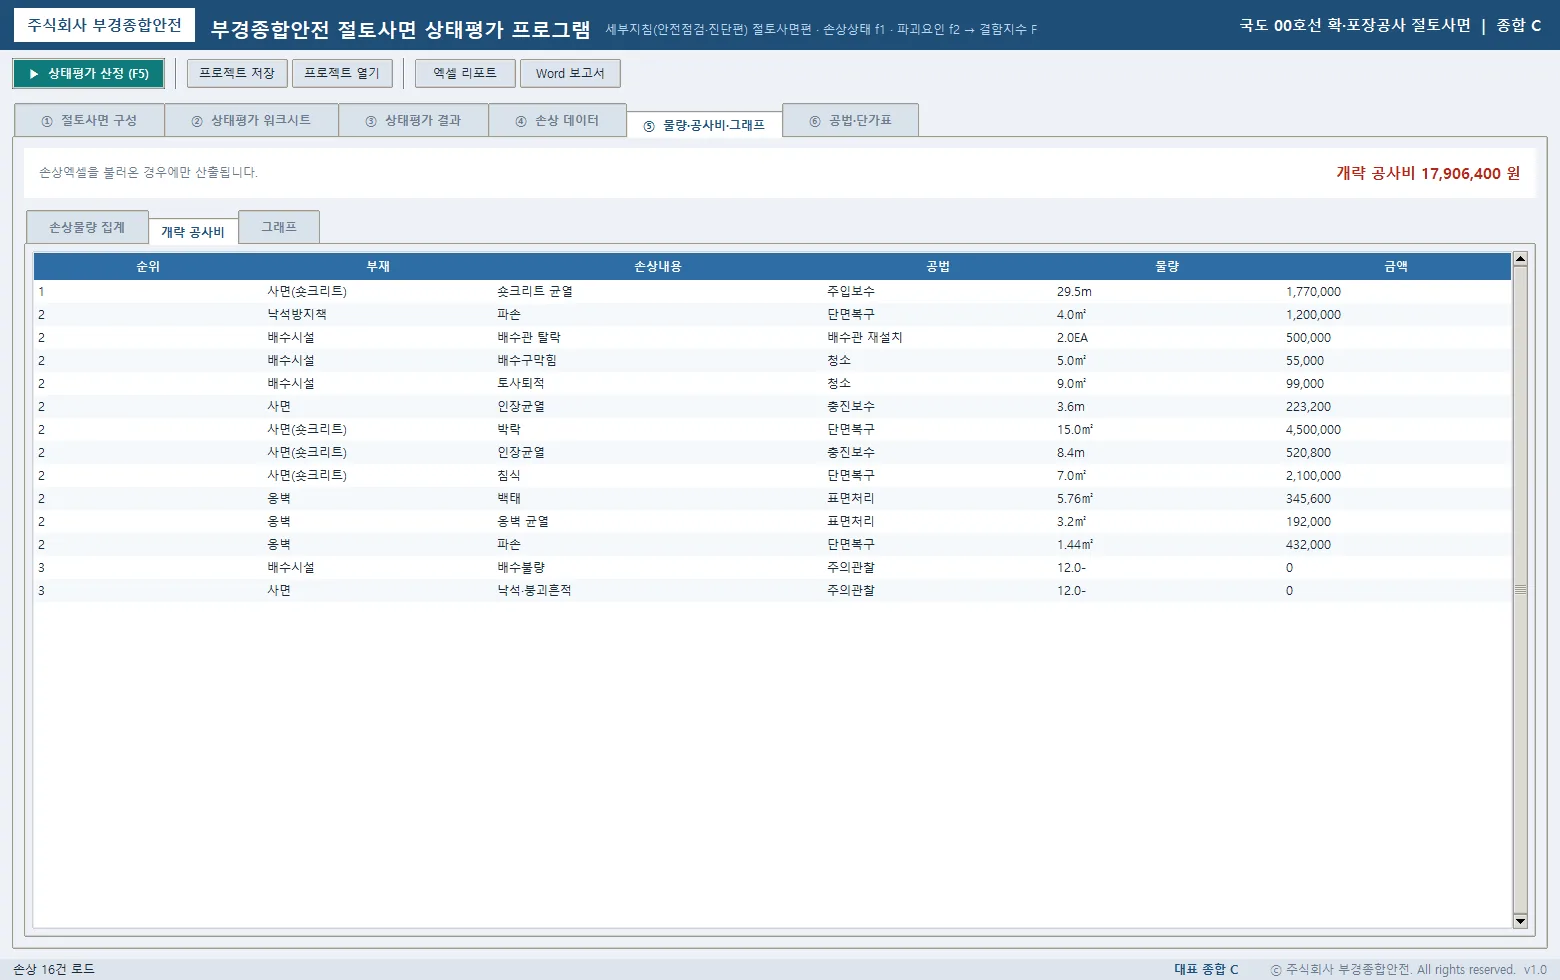Screen dimensions: 1560x980
Task: Click 낙석·붕괴흔적 cell
Action: pyautogui.click(x=535, y=590)
